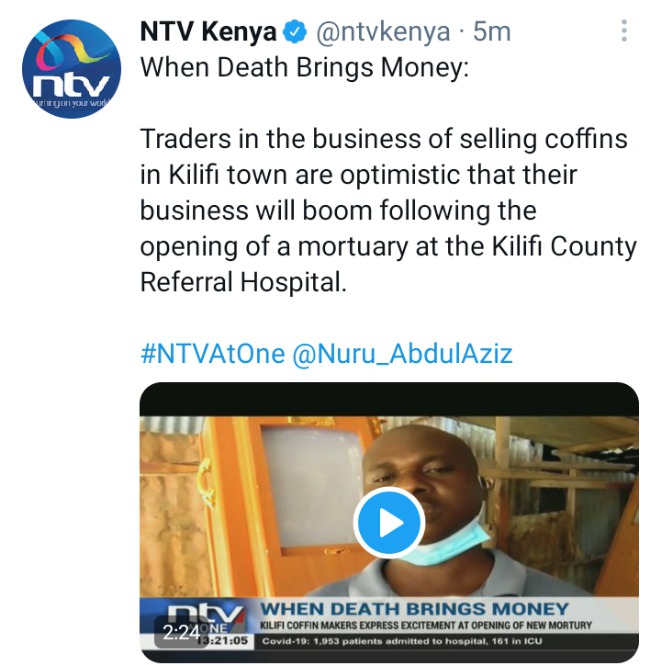The width and height of the screenshot is (661, 665).
Task: Open the NTV Kenya profile avatar
Action: tap(72, 69)
